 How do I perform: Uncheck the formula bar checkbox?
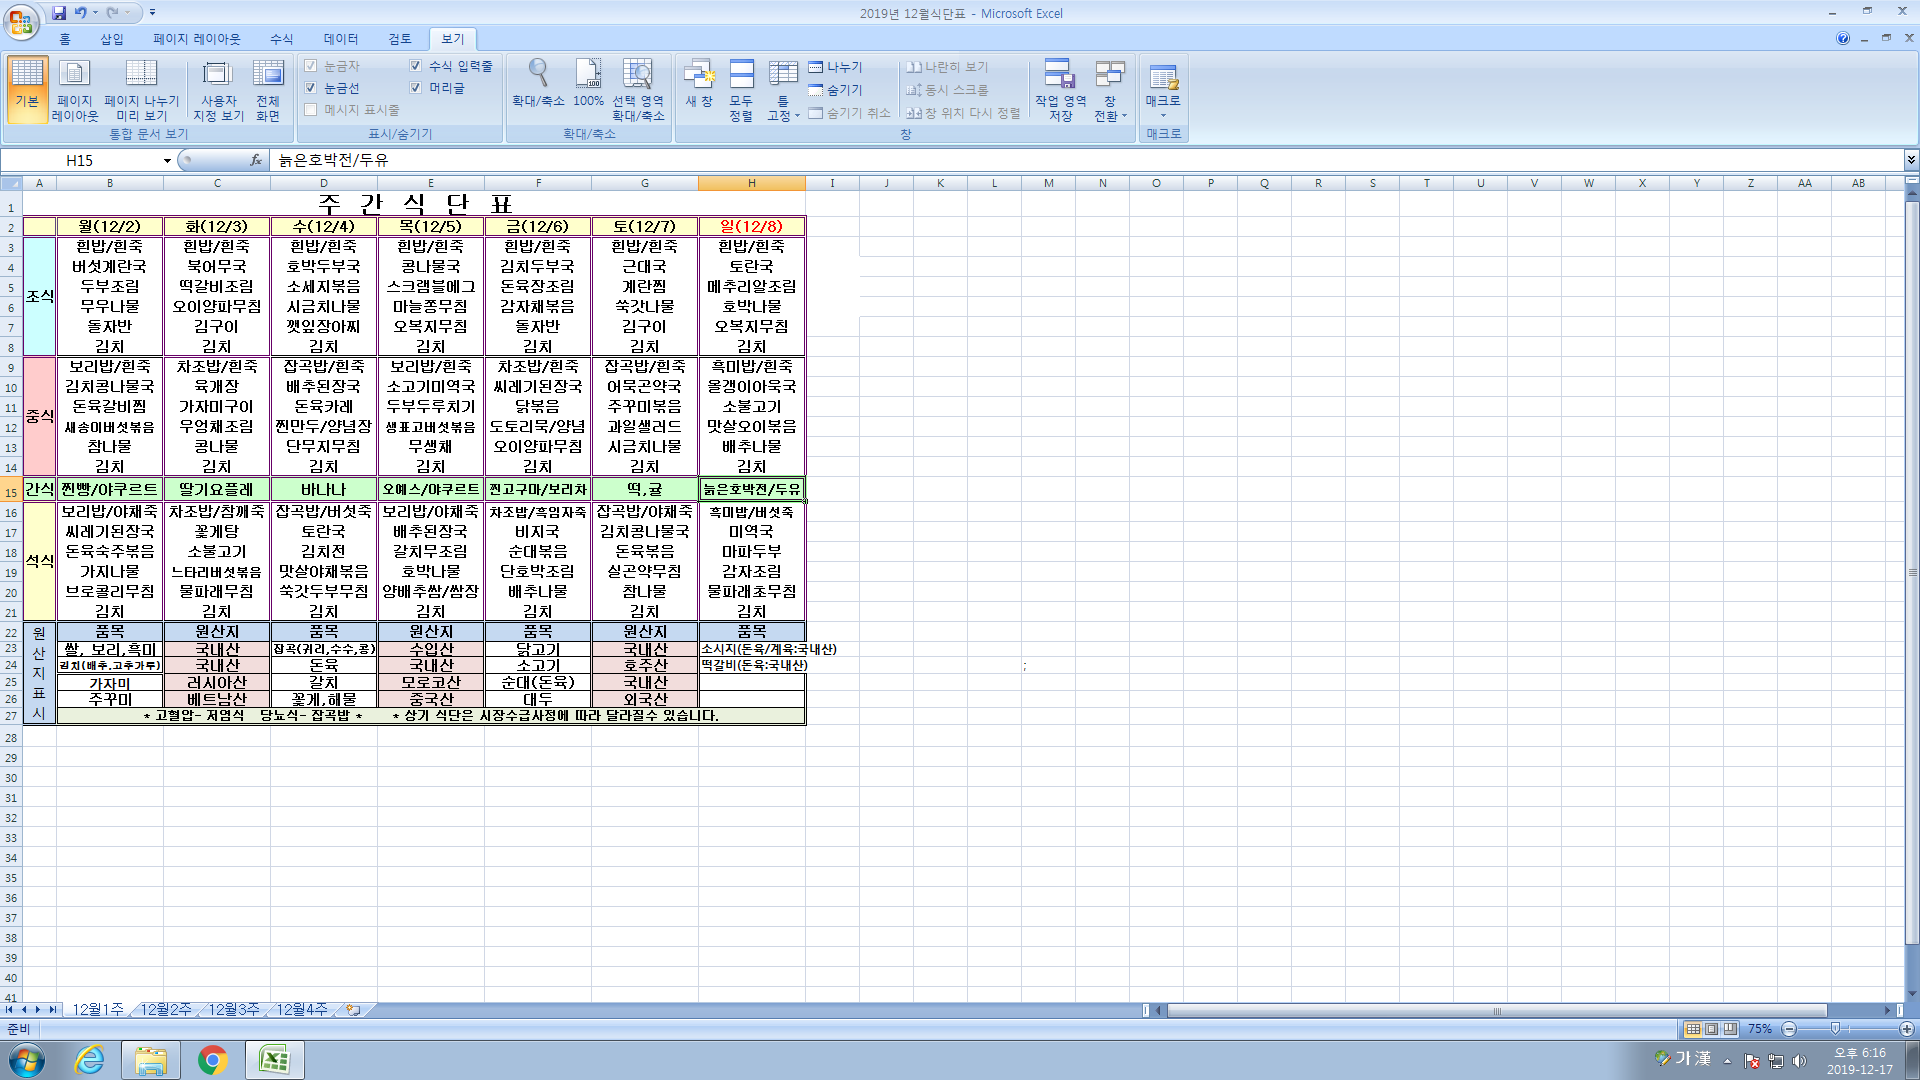coord(416,66)
